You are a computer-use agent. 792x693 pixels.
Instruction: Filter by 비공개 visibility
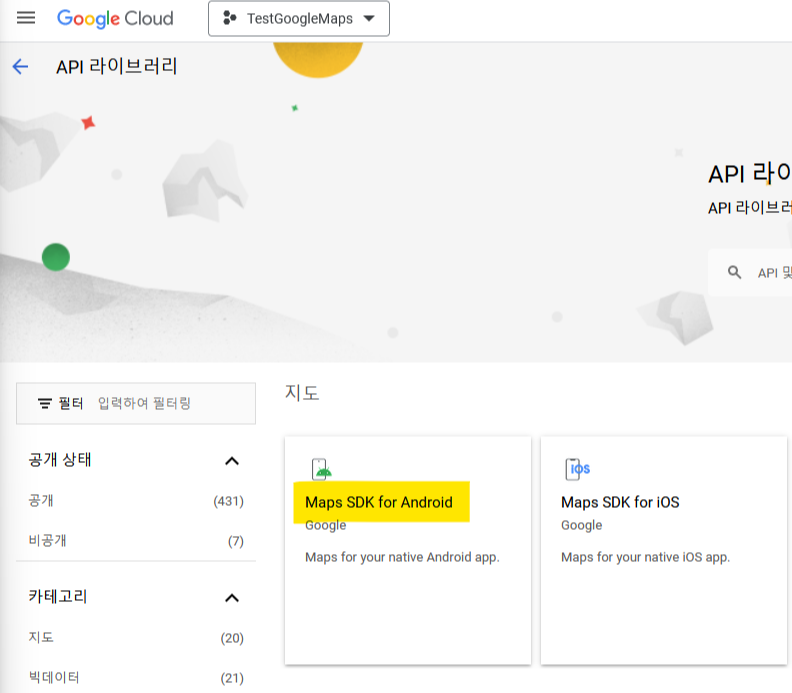136,541
